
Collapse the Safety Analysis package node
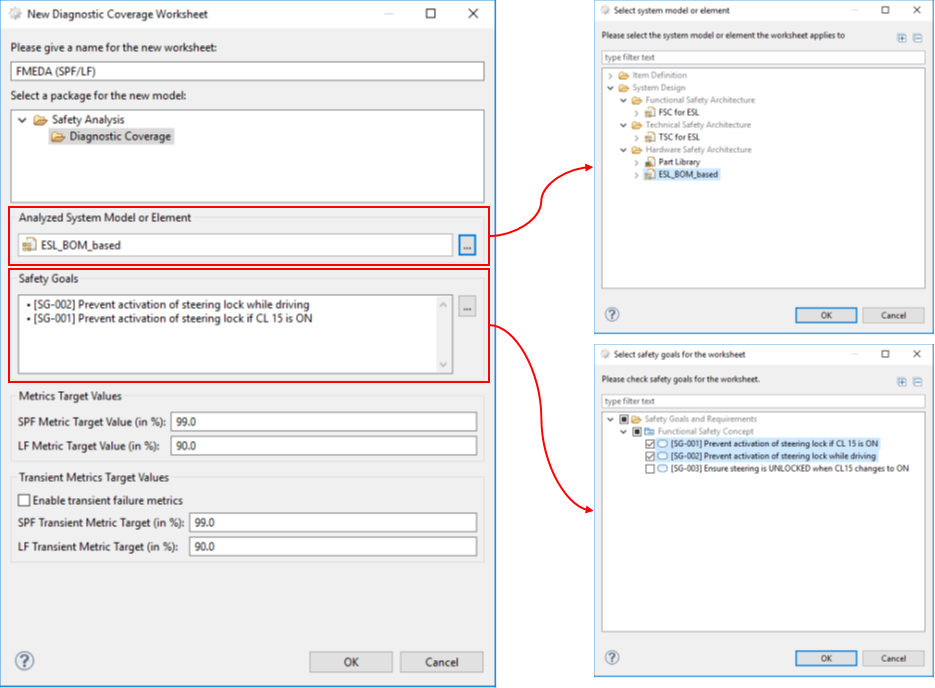pos(22,120)
